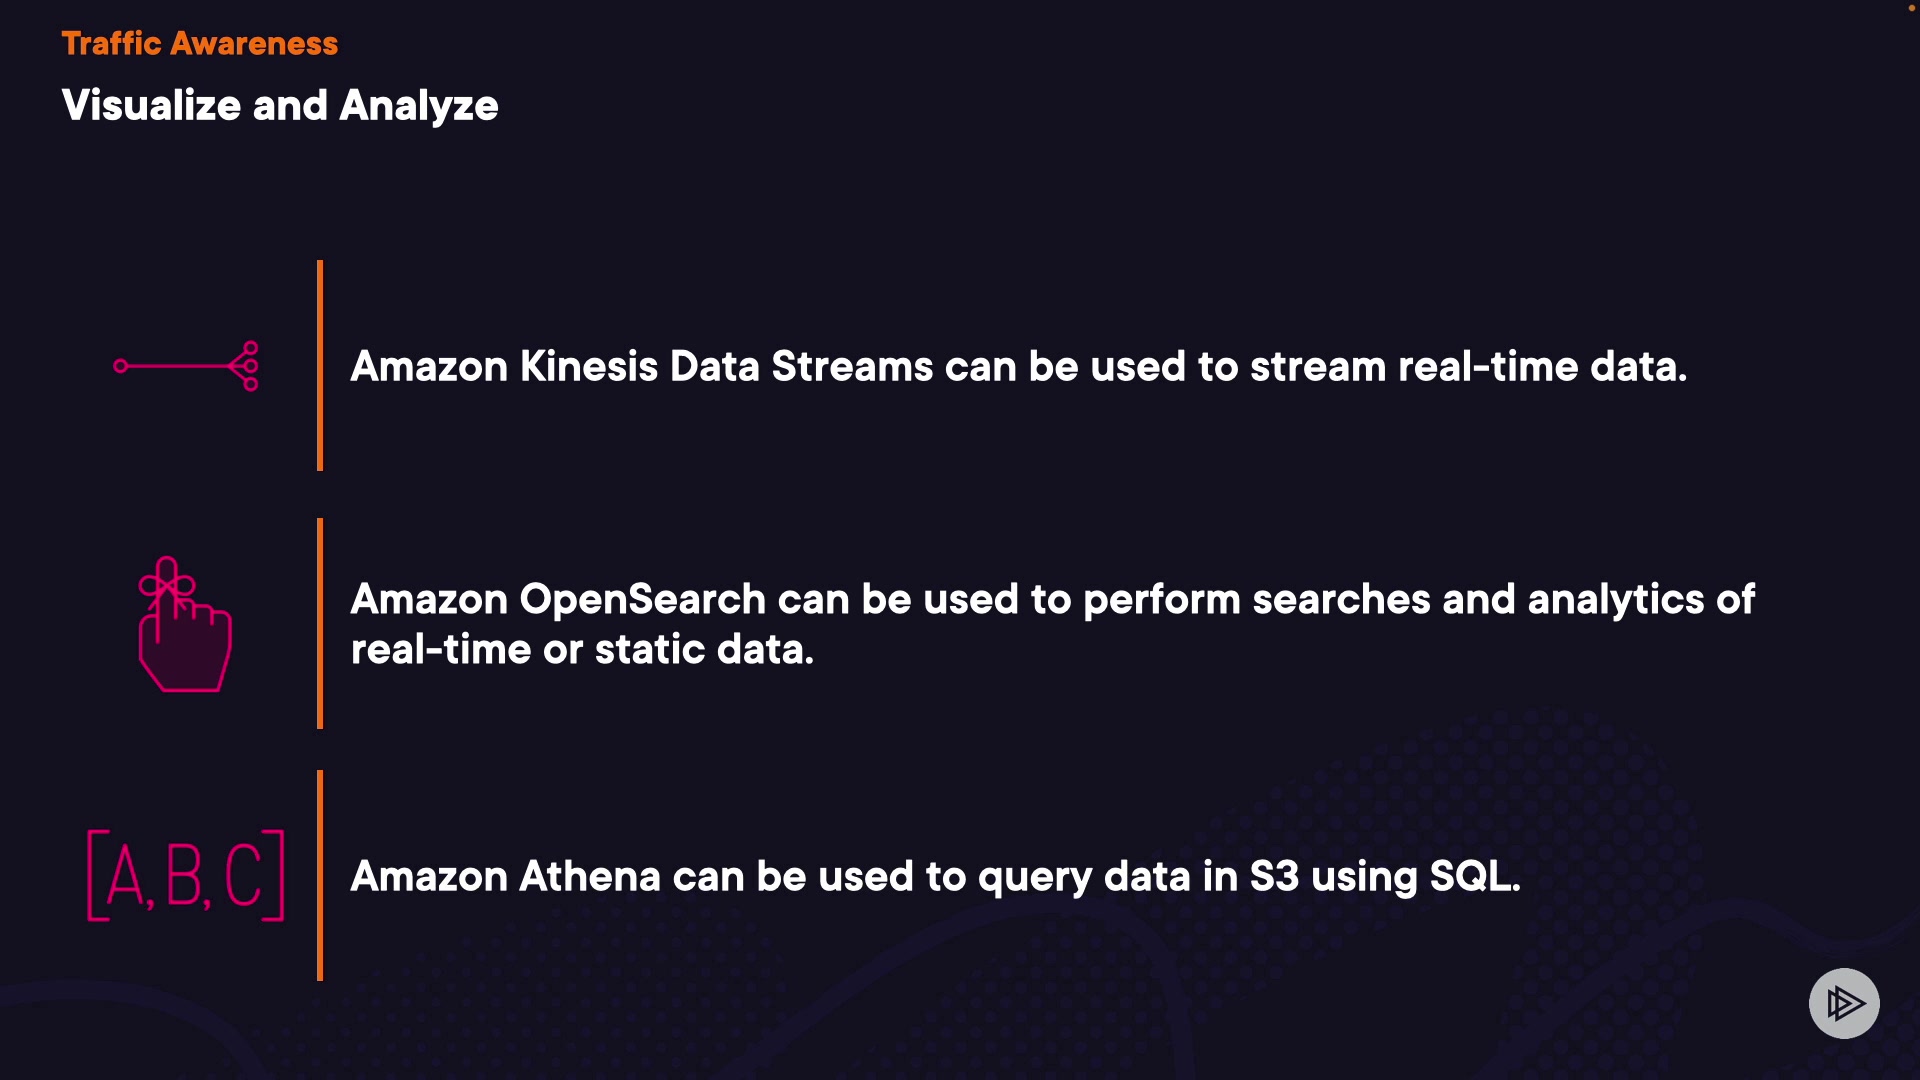Click the Pluralsight play logo
This screenshot has width=1920, height=1080.
(1844, 1003)
